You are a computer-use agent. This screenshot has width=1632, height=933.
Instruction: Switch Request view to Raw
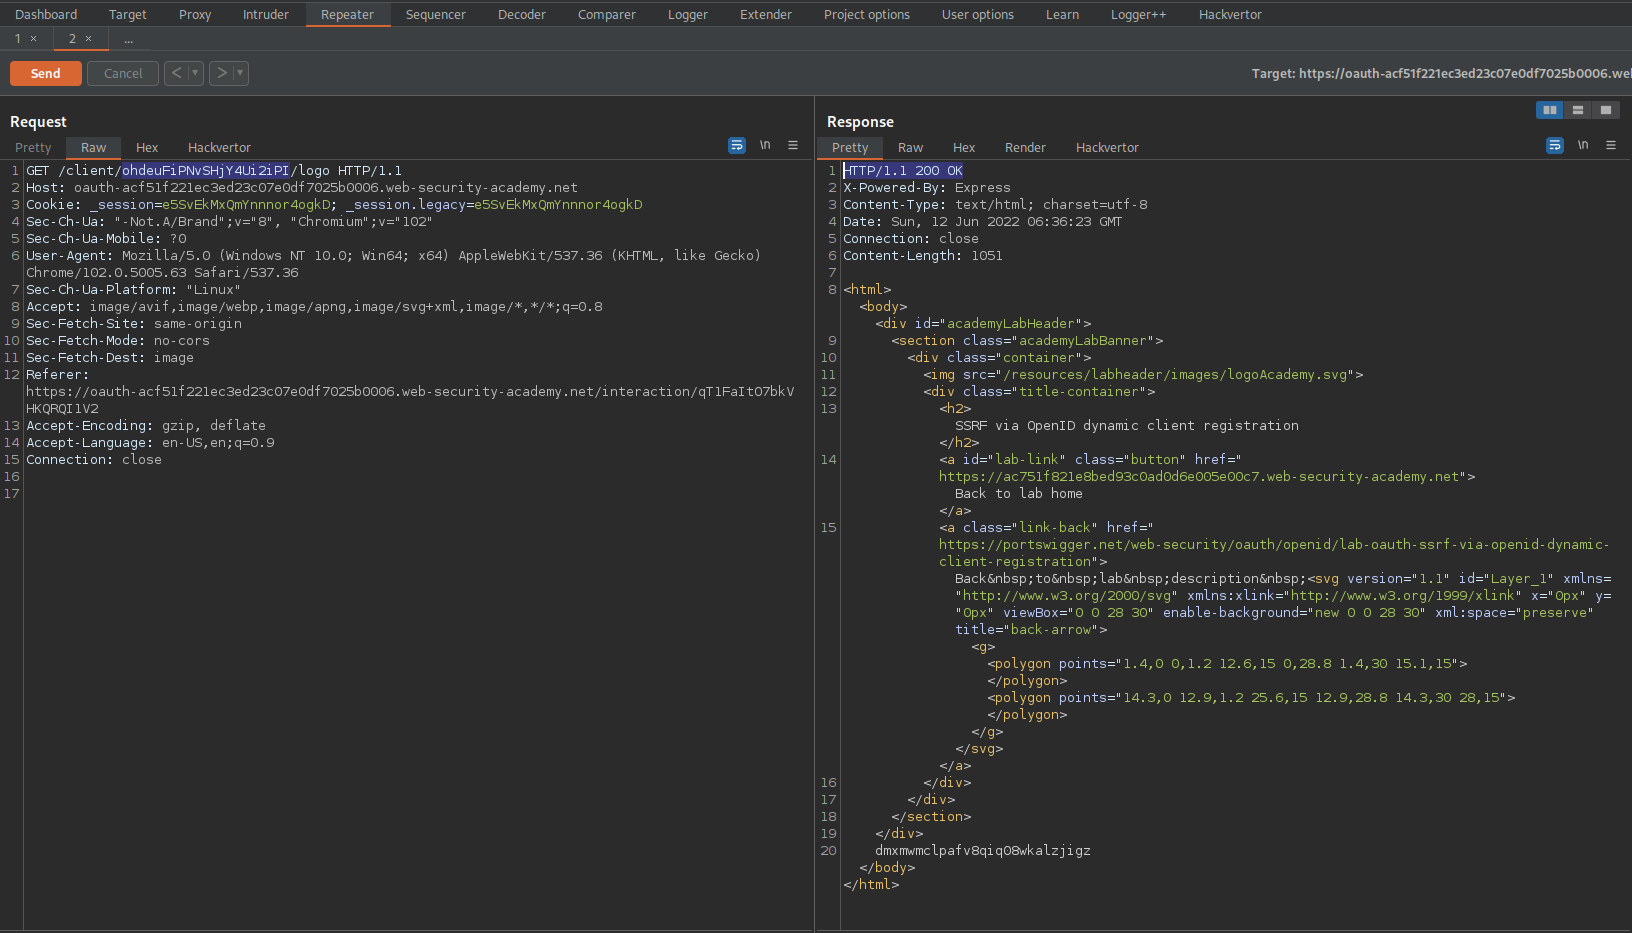tap(93, 147)
